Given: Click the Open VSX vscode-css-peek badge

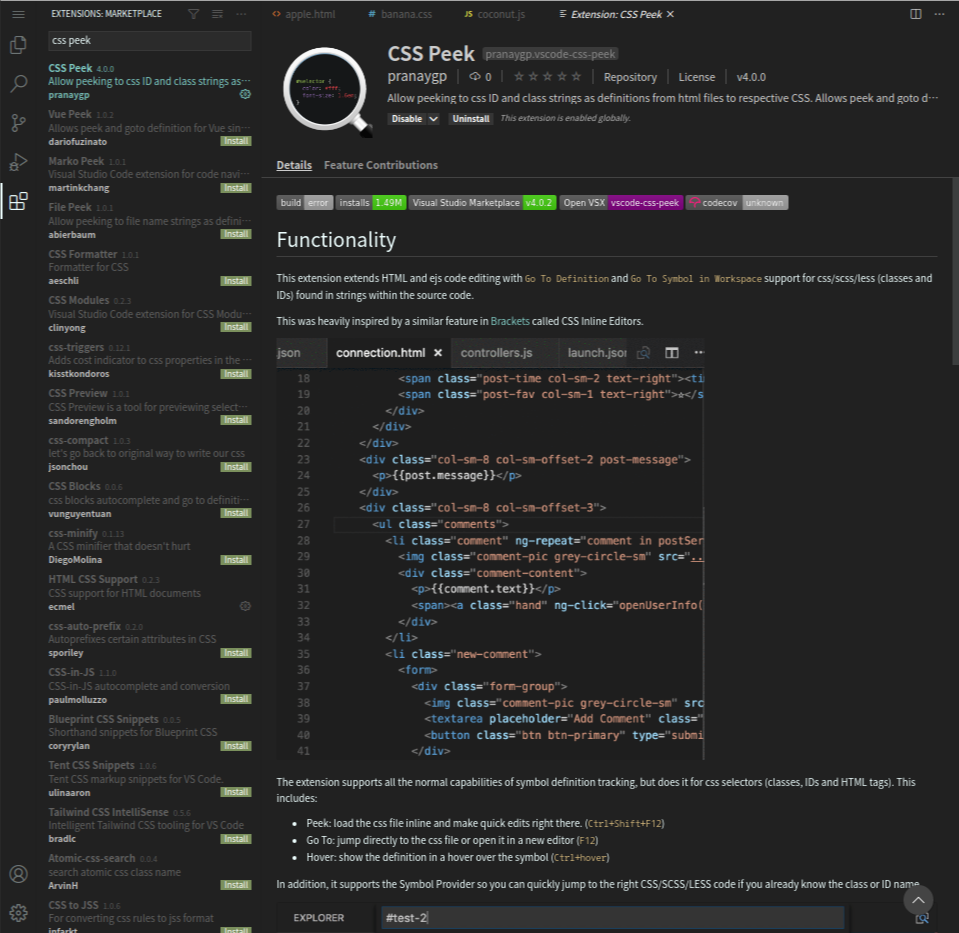Looking at the screenshot, I should click(x=621, y=203).
